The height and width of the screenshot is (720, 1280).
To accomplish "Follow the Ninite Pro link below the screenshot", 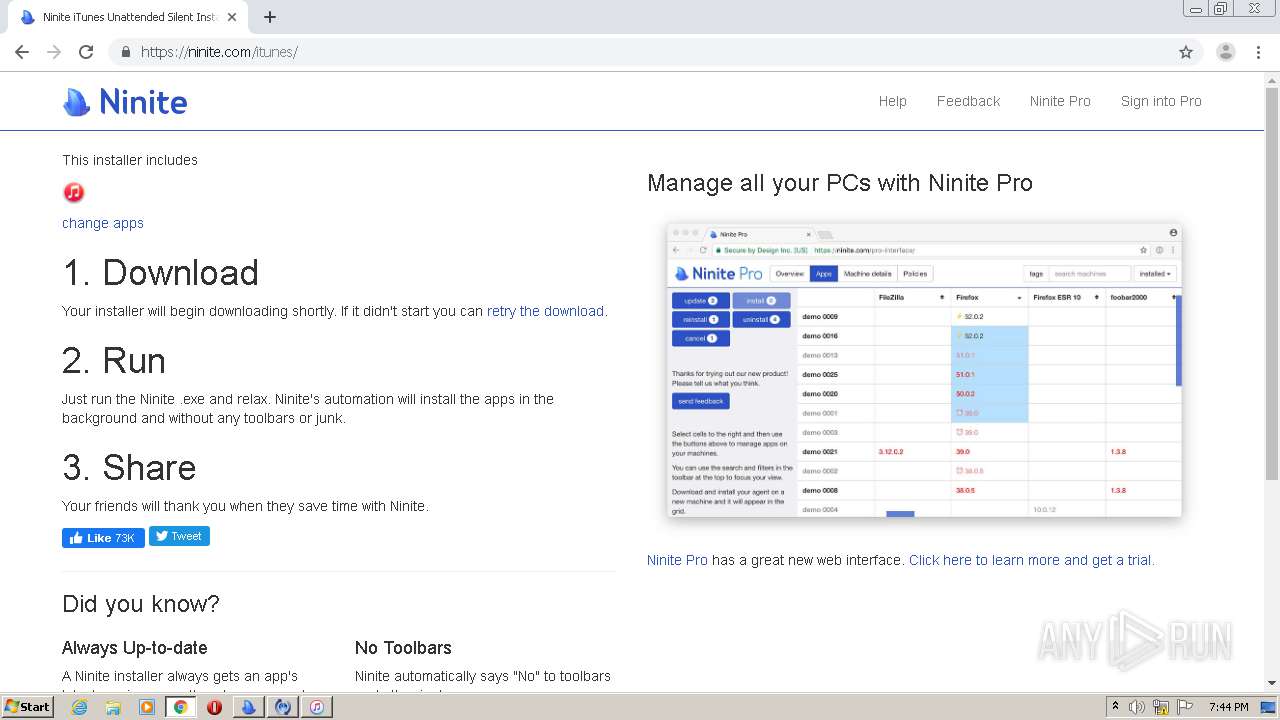I will (677, 560).
